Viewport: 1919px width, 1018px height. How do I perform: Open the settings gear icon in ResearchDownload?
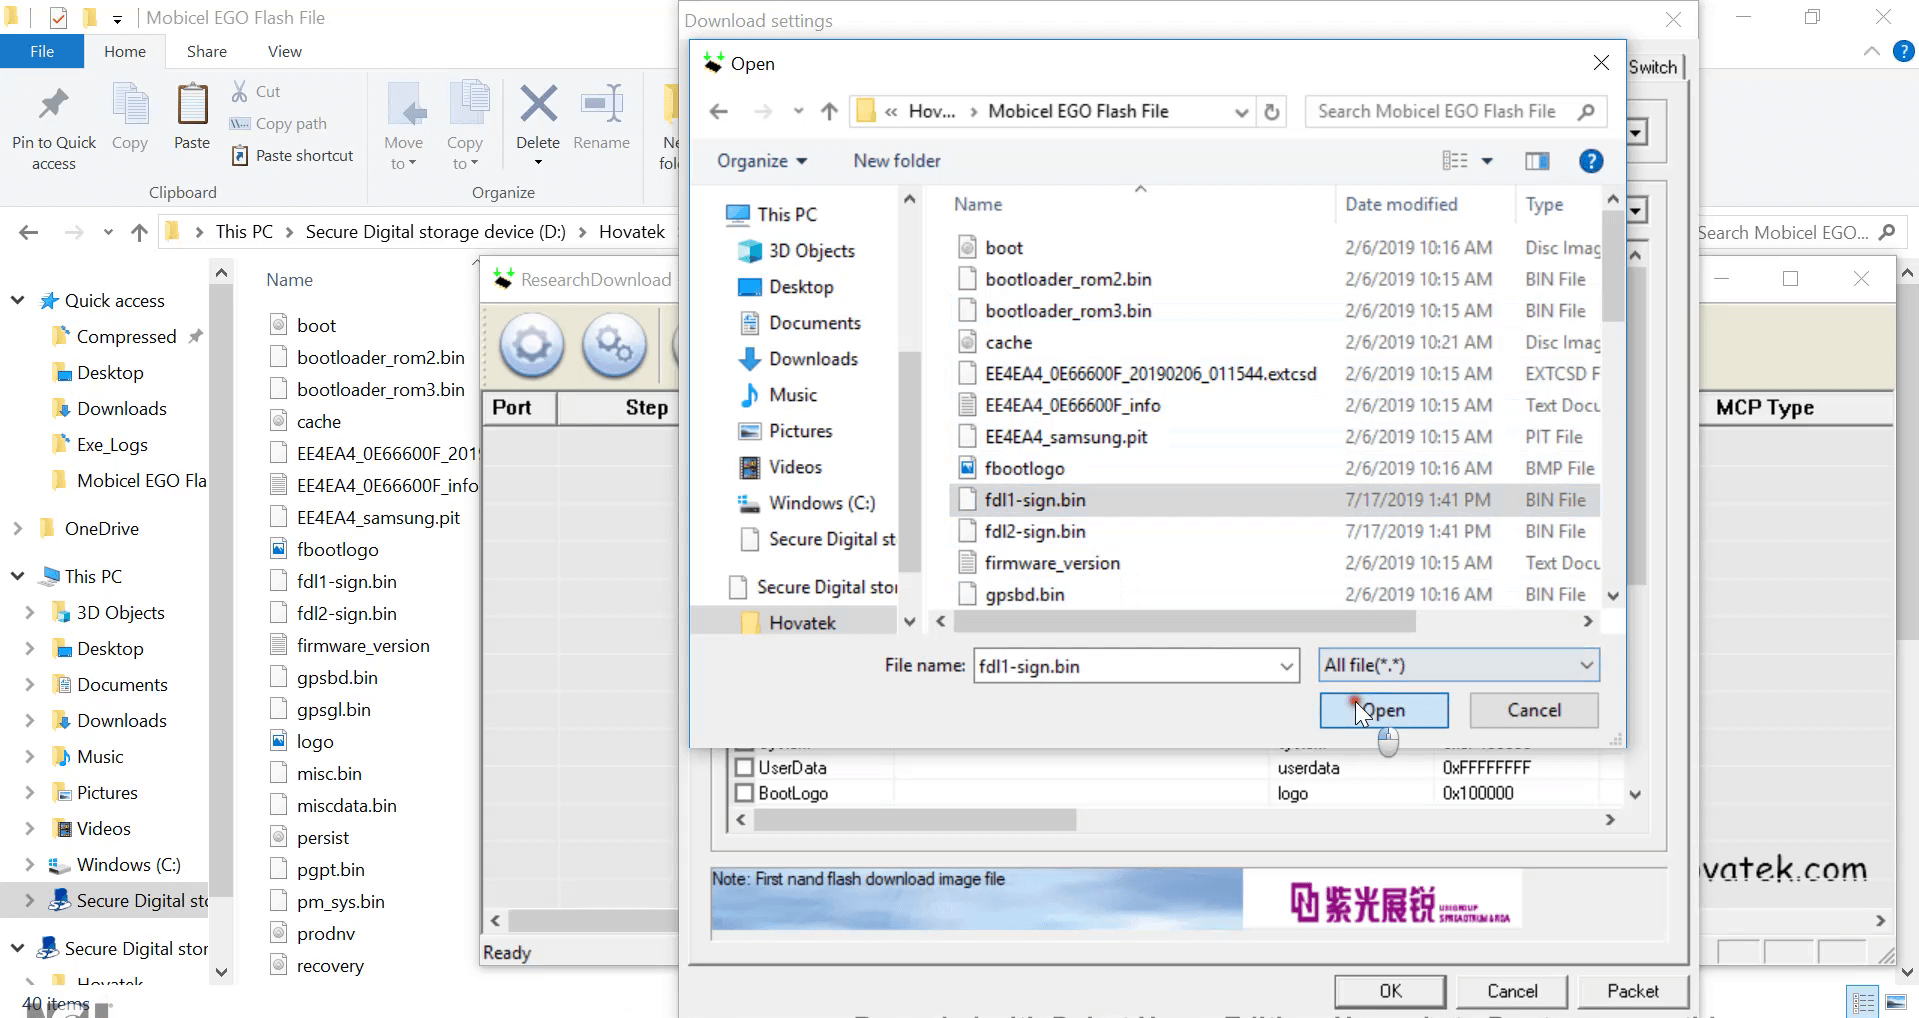[x=530, y=346]
